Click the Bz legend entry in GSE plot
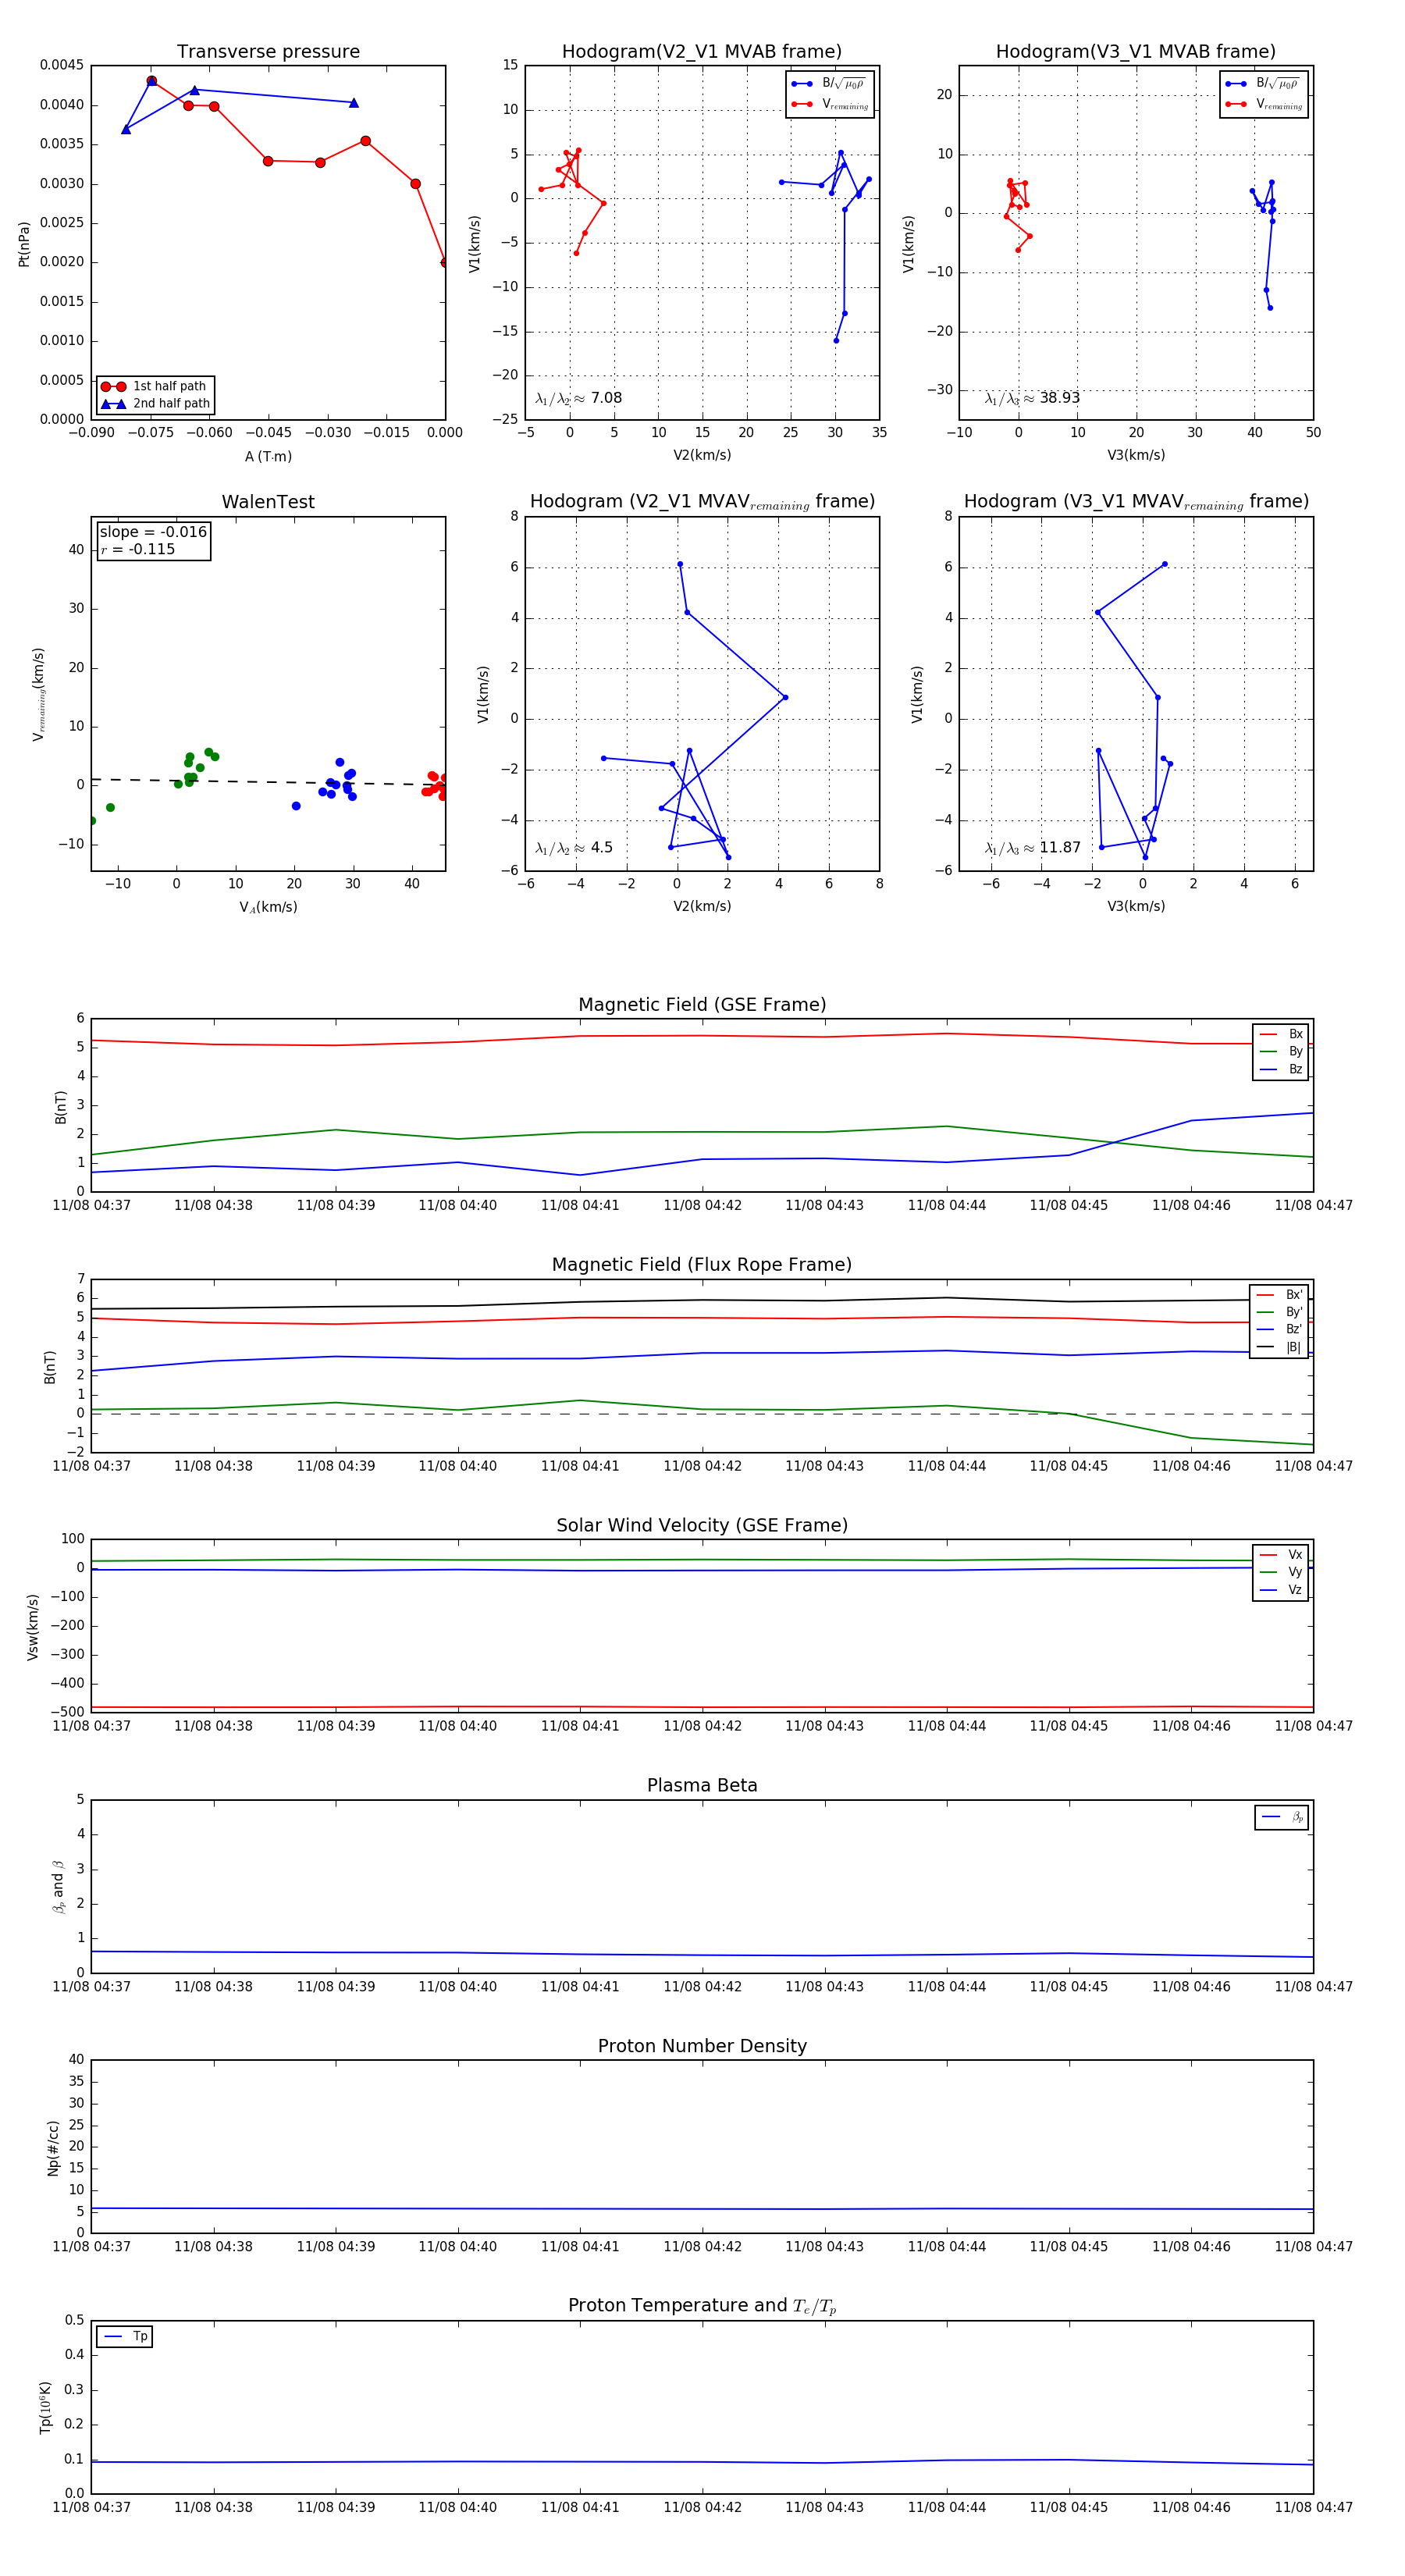The width and height of the screenshot is (1405, 2576). (x=1281, y=1070)
